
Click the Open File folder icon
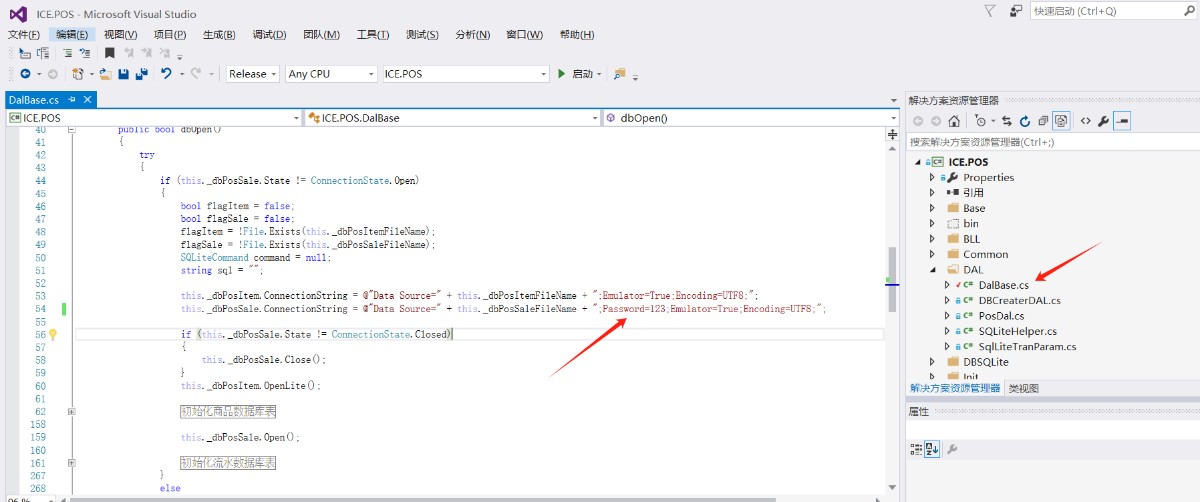(105, 74)
